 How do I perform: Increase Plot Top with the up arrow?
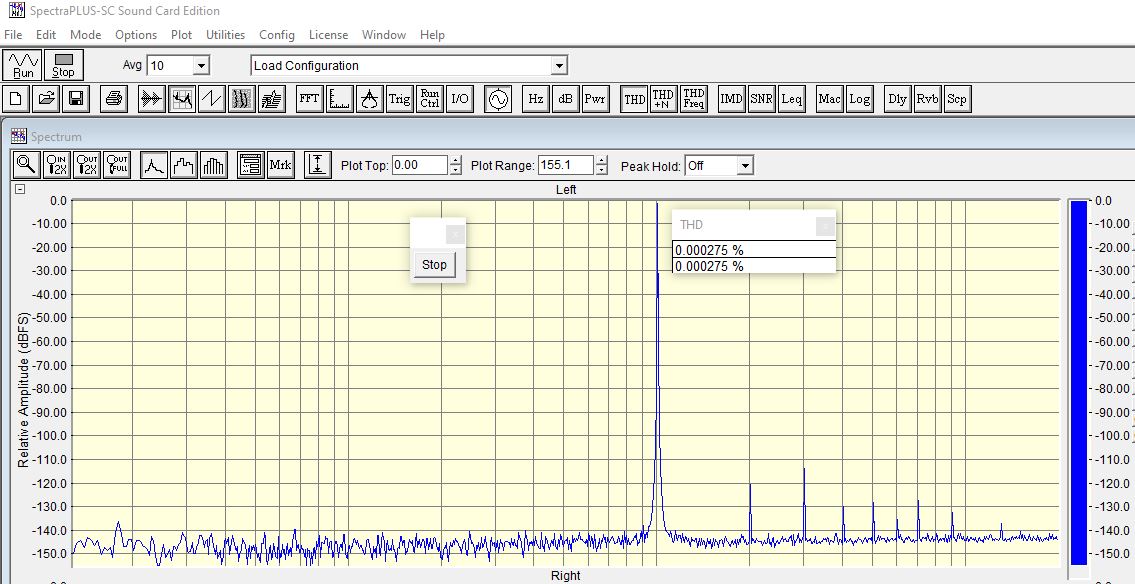(x=455, y=161)
